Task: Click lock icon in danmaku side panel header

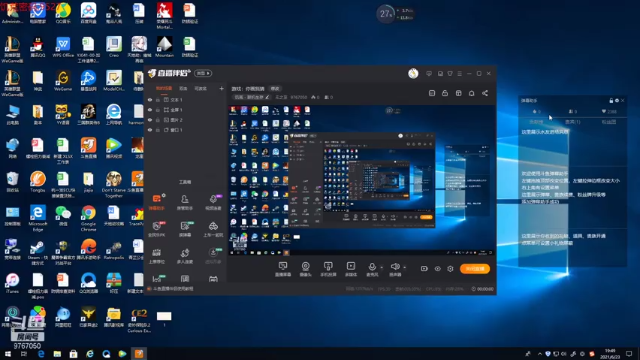Action: [x=611, y=100]
